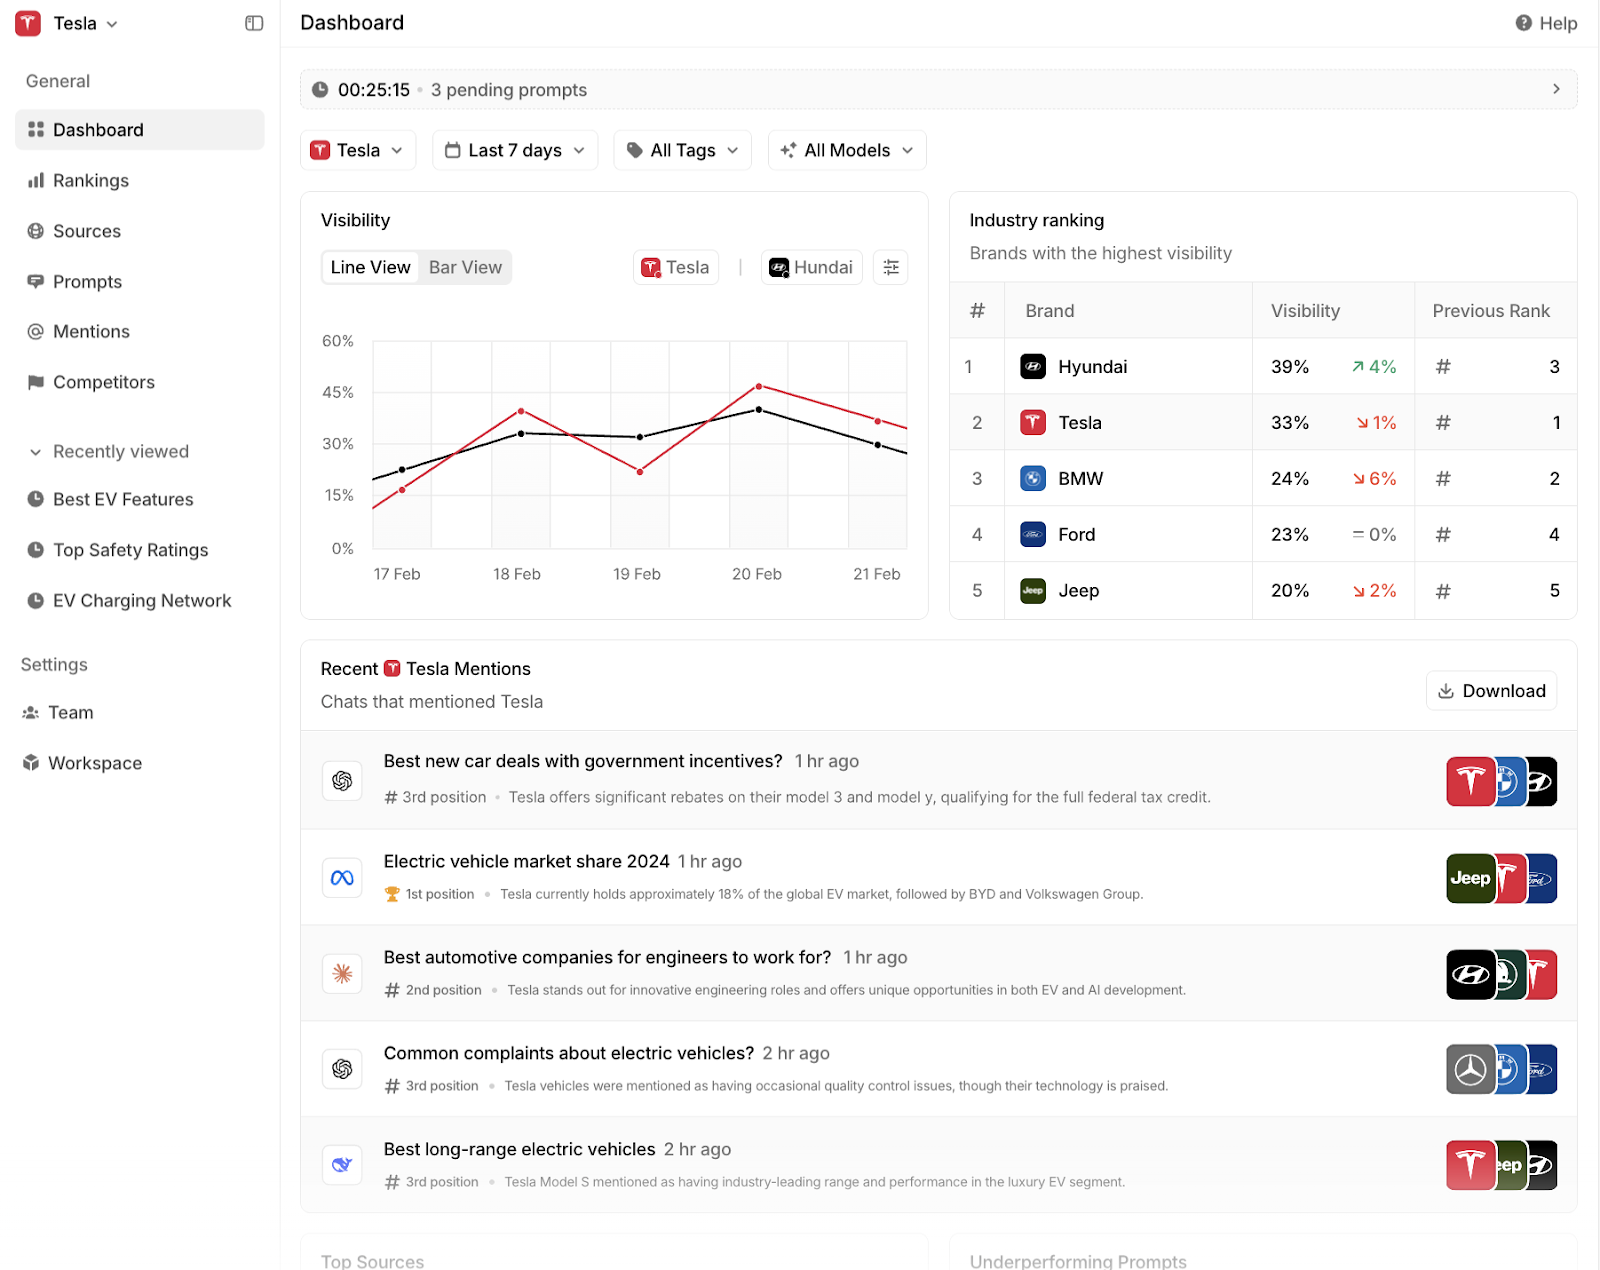Click the ChatGPT icon beside car deals prompt

(x=342, y=781)
